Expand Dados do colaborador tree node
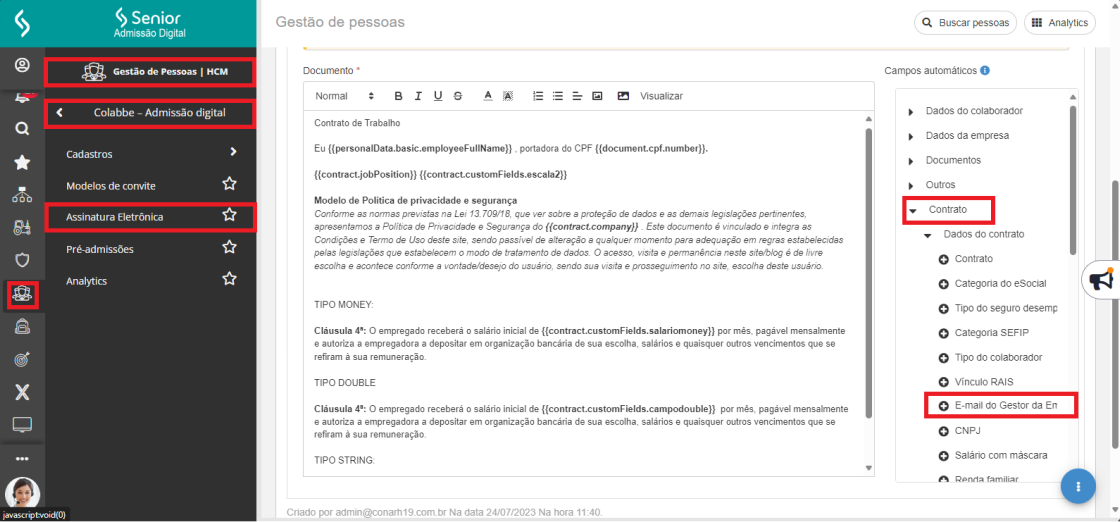 tap(911, 112)
